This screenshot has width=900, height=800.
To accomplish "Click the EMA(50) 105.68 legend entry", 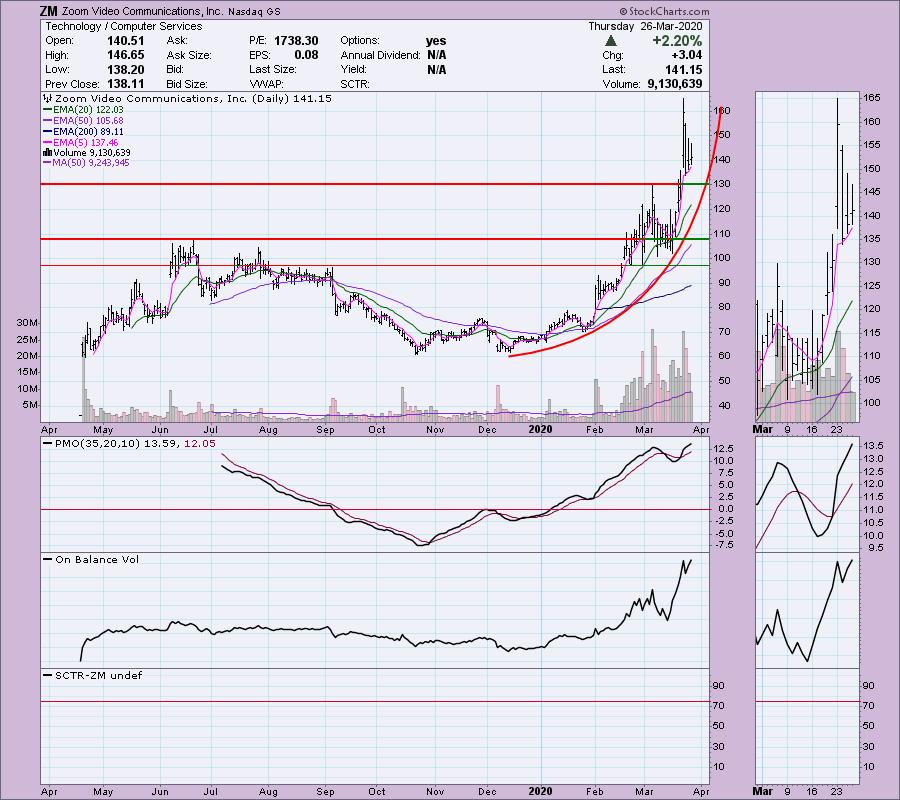I will 83,121.
